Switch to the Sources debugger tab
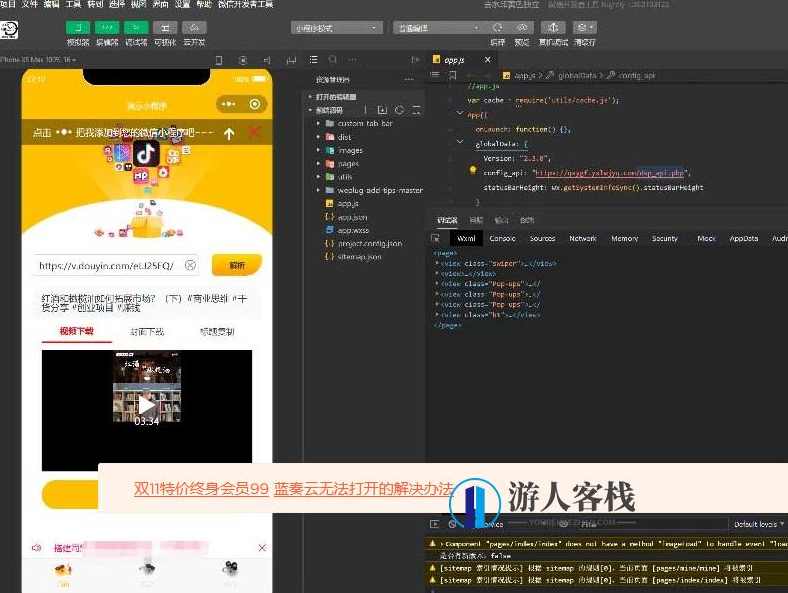This screenshot has height=593, width=788. coord(542,238)
